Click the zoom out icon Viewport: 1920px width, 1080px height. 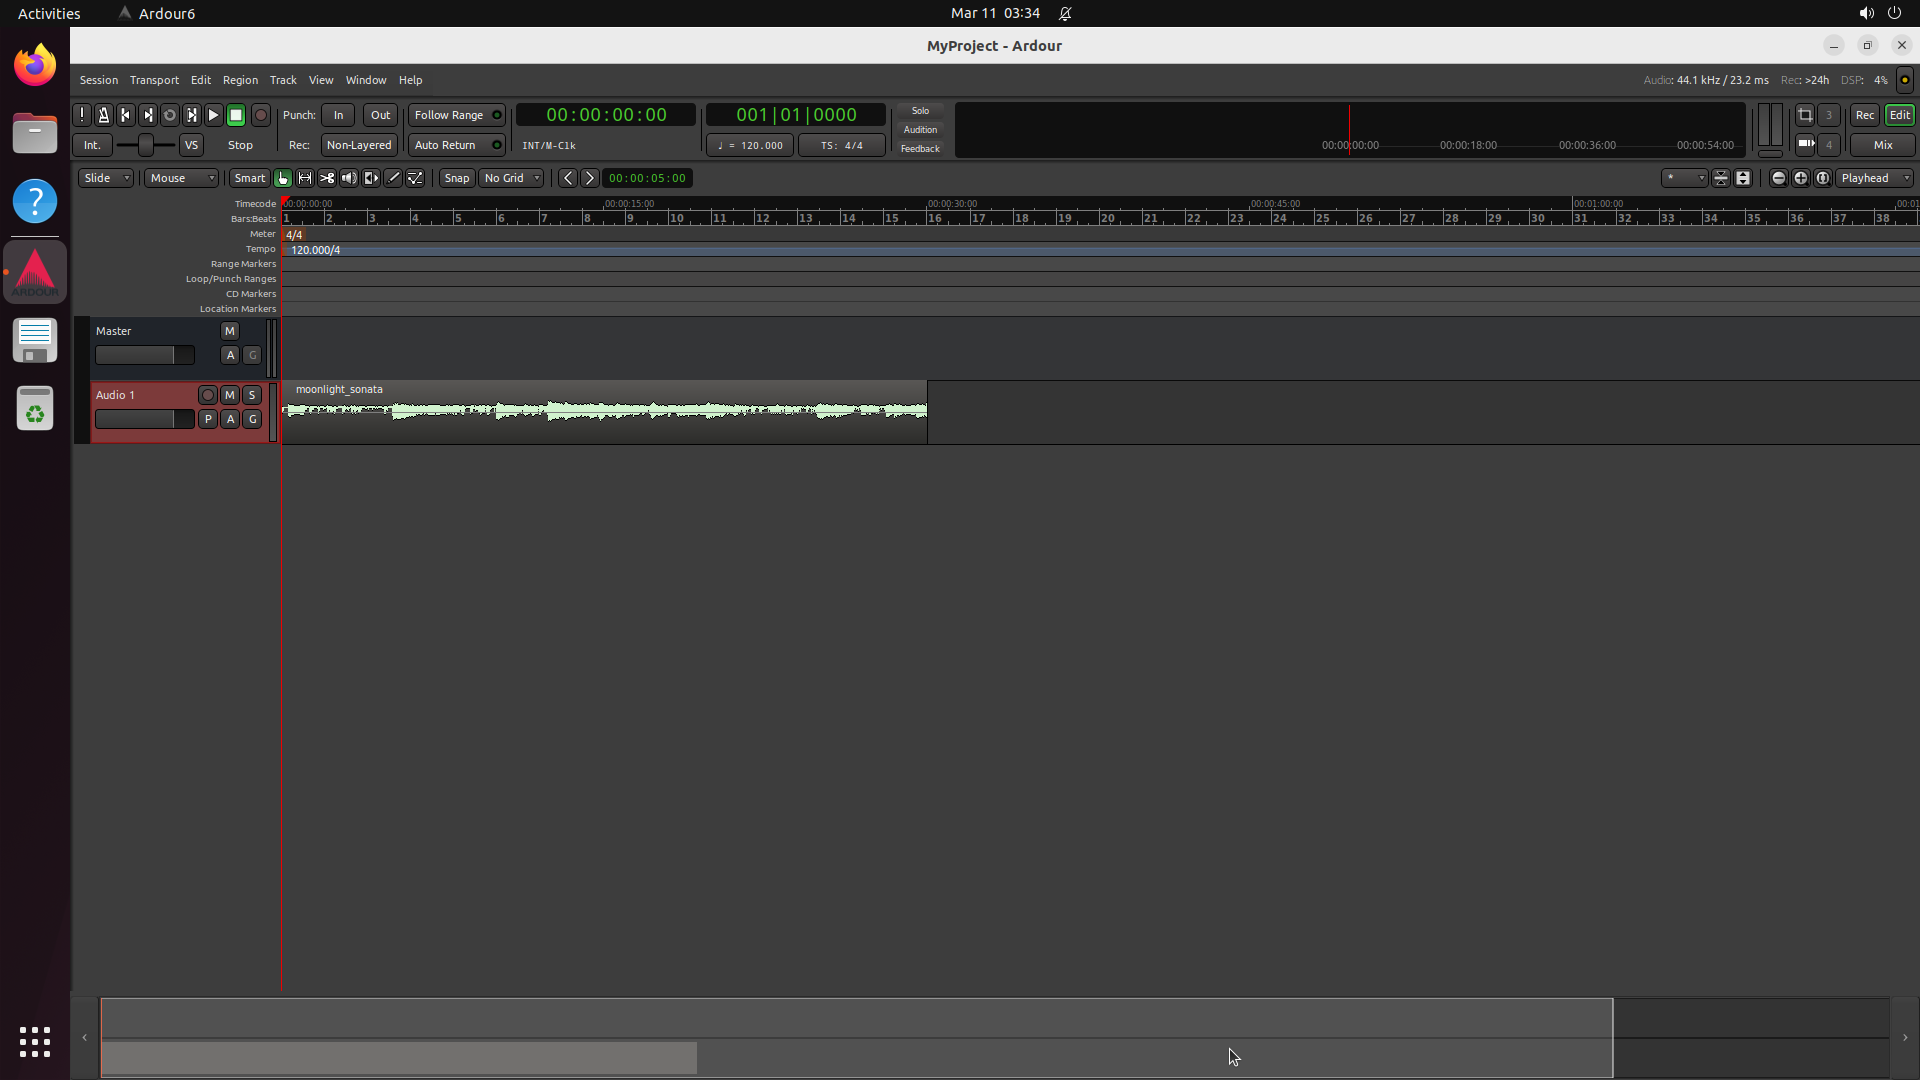coord(1778,178)
